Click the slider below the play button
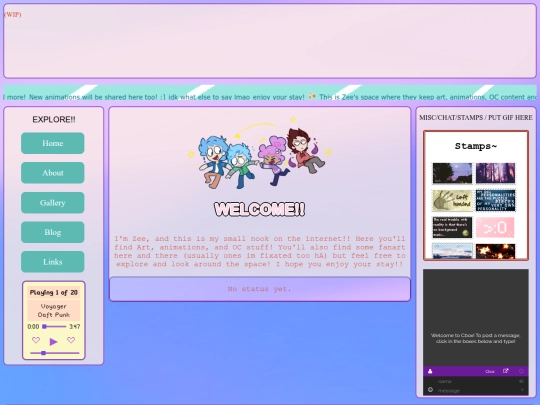Viewport: 540px width, 405px height. pos(54,353)
